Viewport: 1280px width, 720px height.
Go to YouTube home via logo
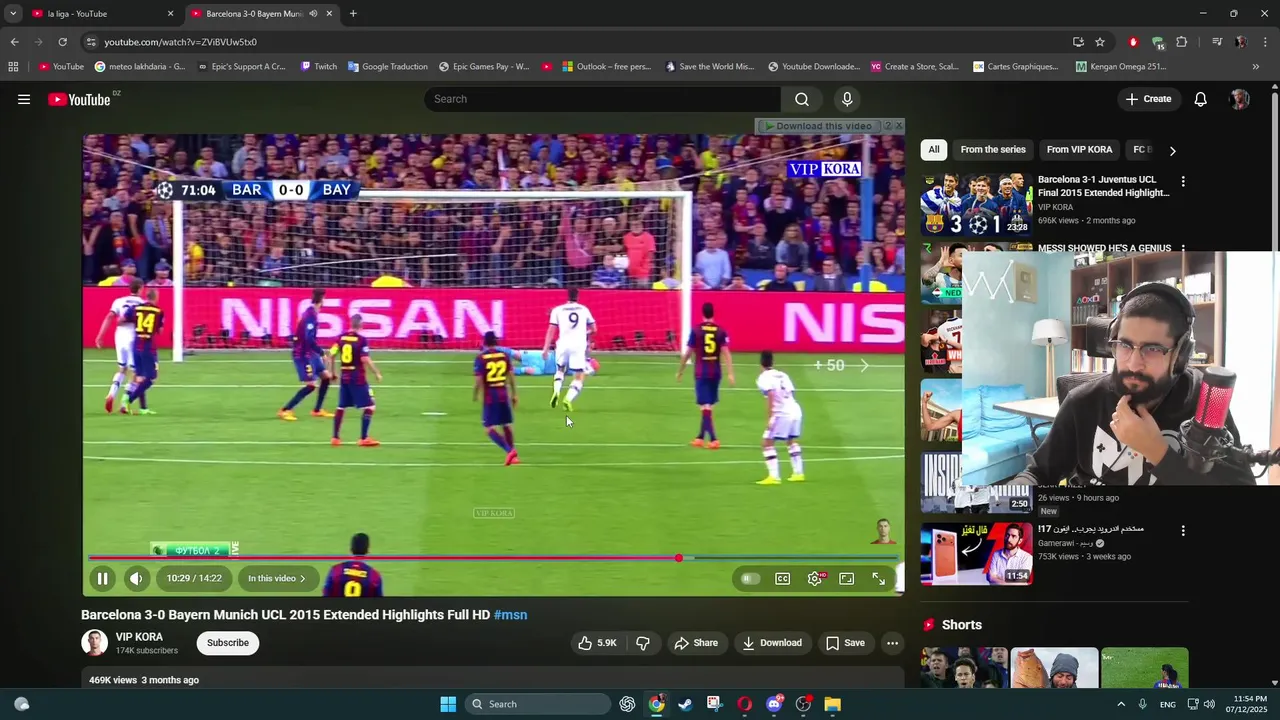tap(79, 99)
